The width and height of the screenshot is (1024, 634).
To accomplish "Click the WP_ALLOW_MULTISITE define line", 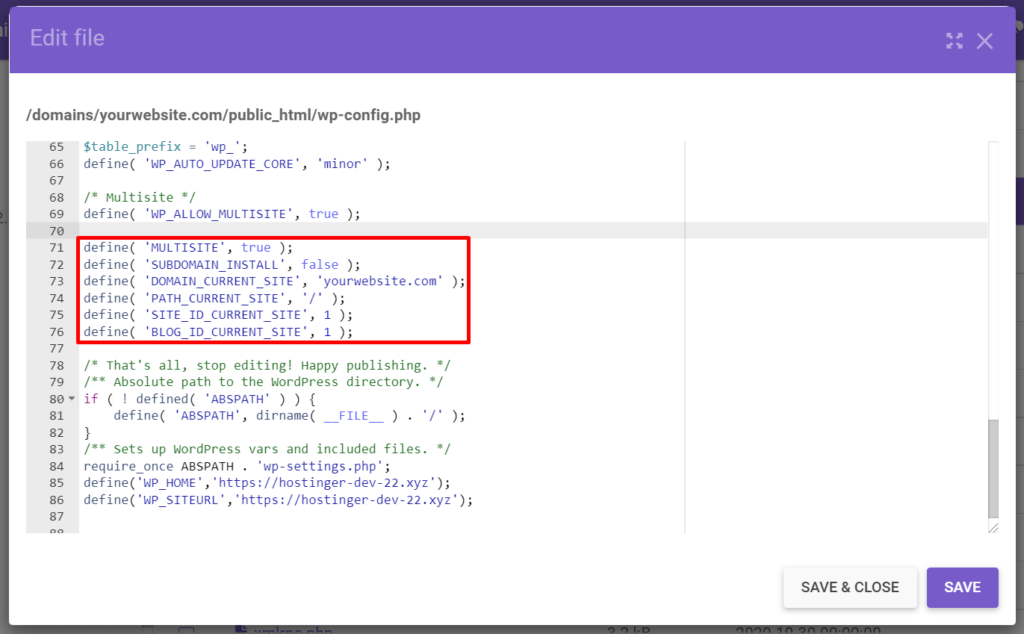I will click(x=221, y=214).
